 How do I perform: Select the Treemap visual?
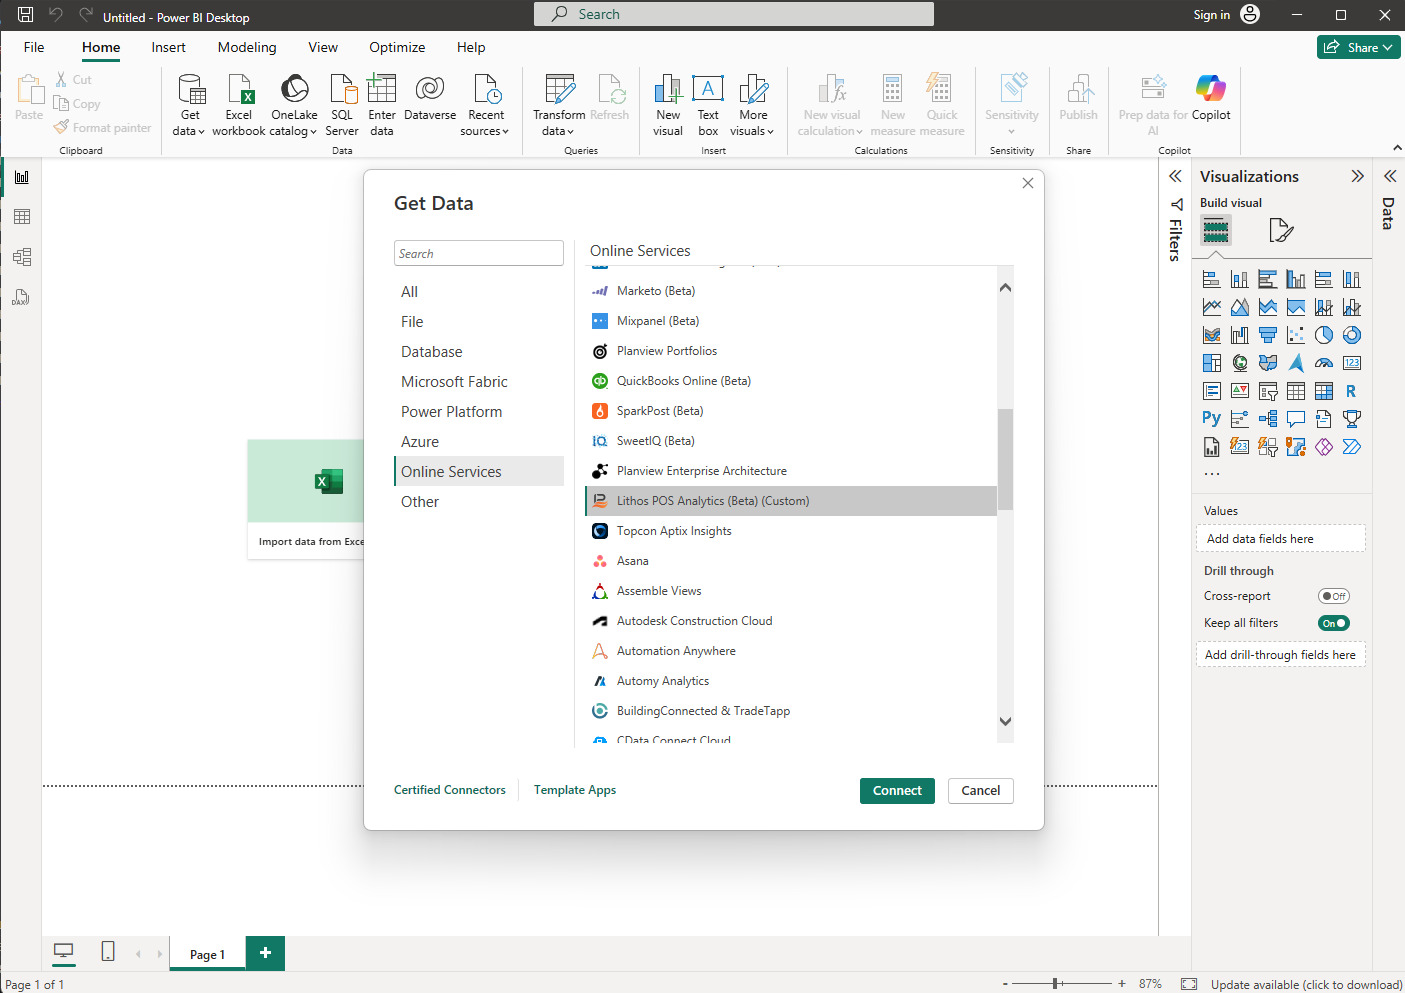(x=1212, y=363)
